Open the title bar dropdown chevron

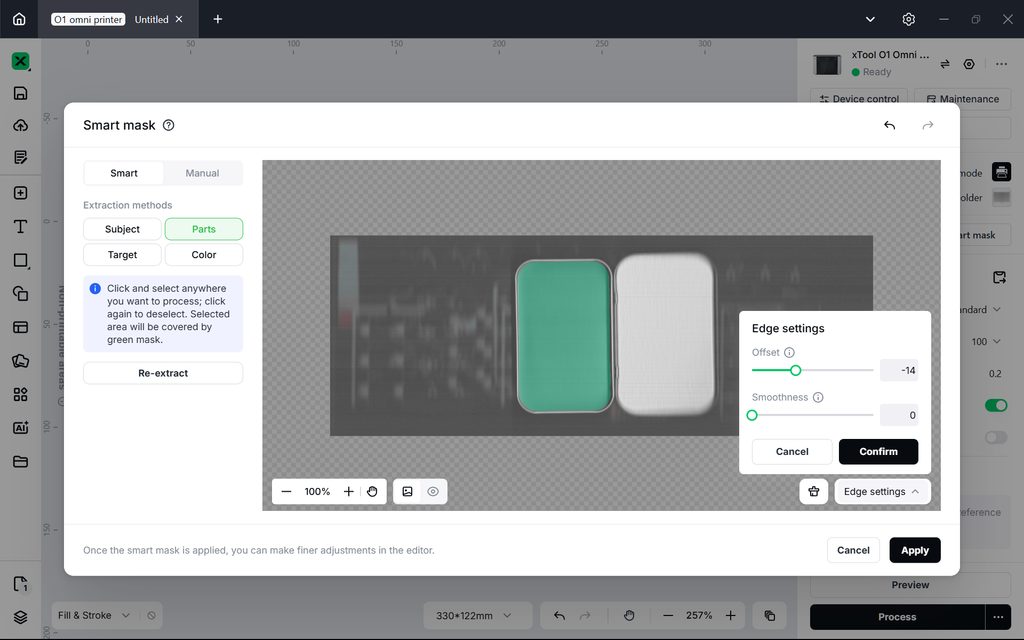[871, 19]
